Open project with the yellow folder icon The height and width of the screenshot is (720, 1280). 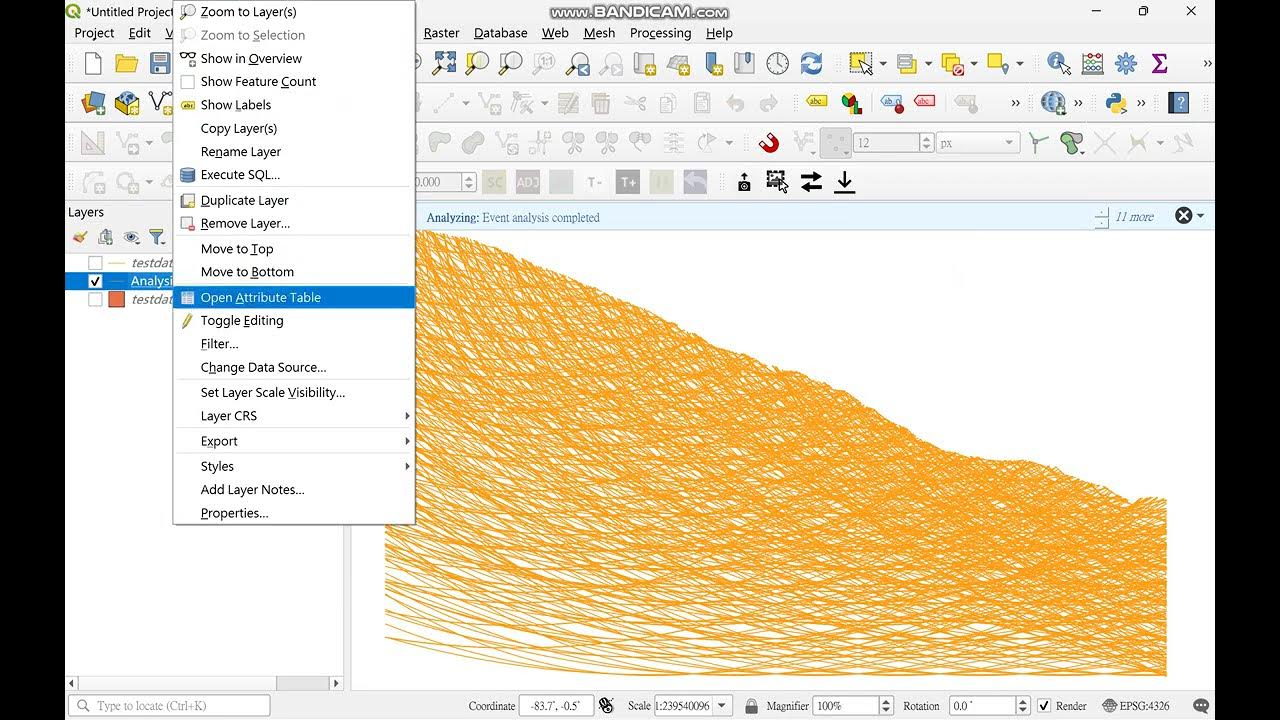126,64
